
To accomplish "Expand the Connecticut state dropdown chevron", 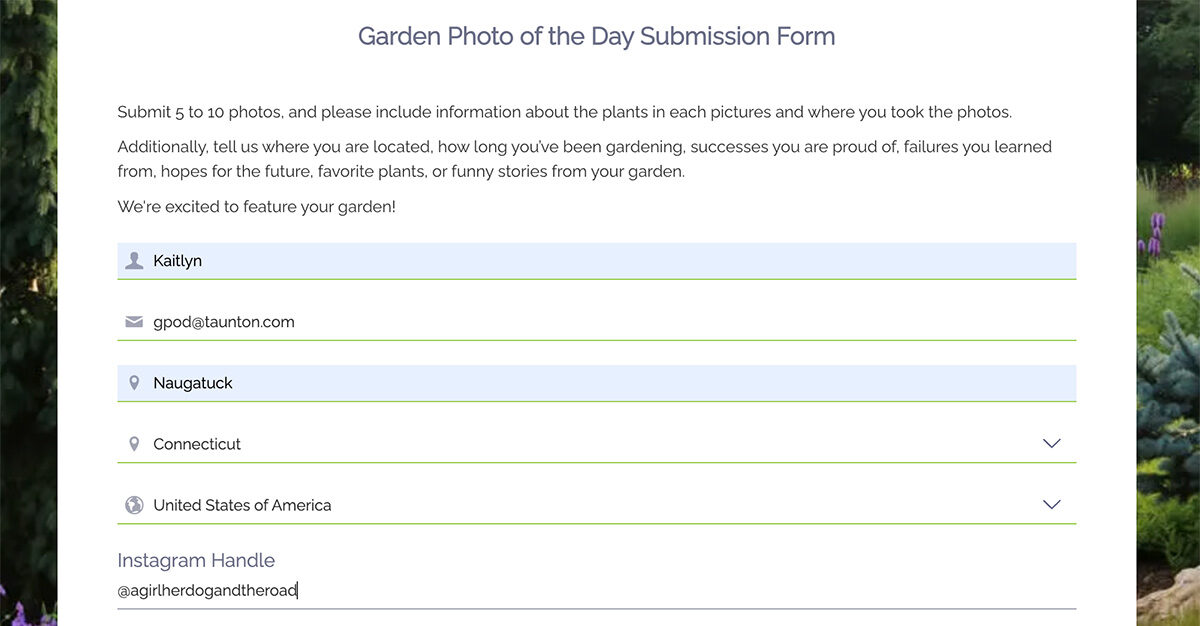I will (1051, 444).
